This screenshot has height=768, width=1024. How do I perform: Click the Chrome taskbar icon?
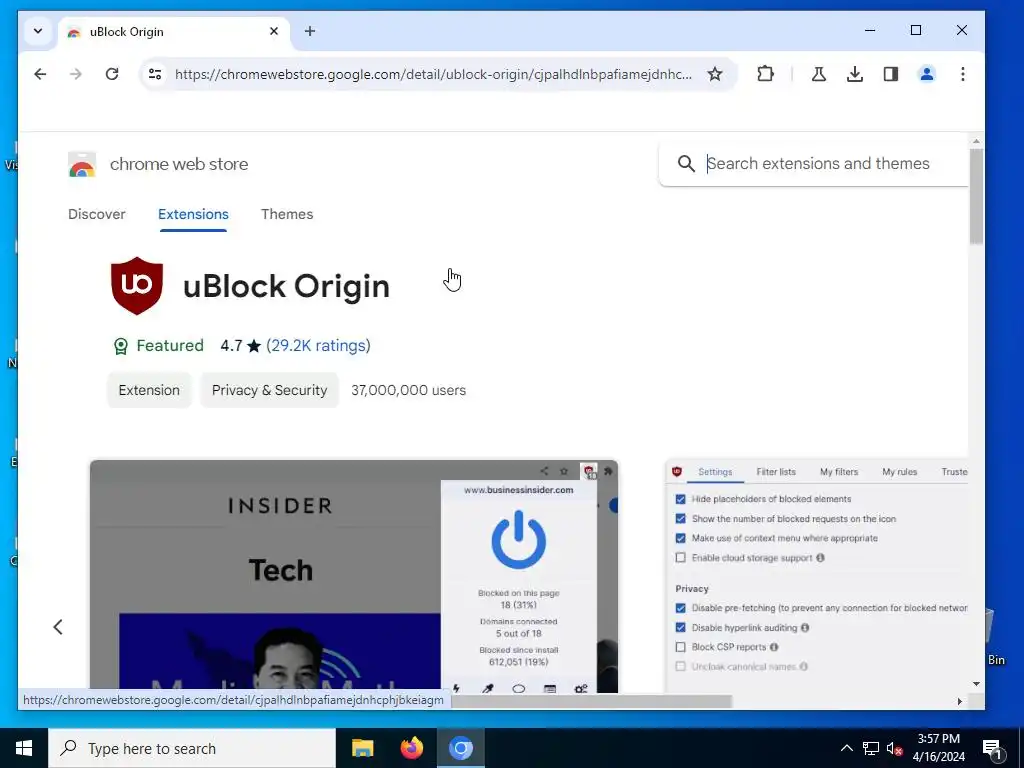coord(460,748)
